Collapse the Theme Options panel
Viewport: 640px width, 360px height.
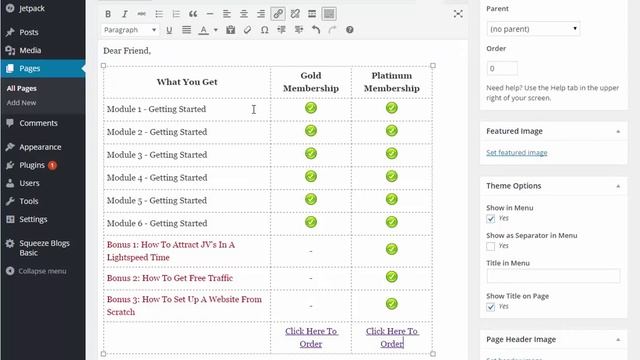tap(618, 186)
